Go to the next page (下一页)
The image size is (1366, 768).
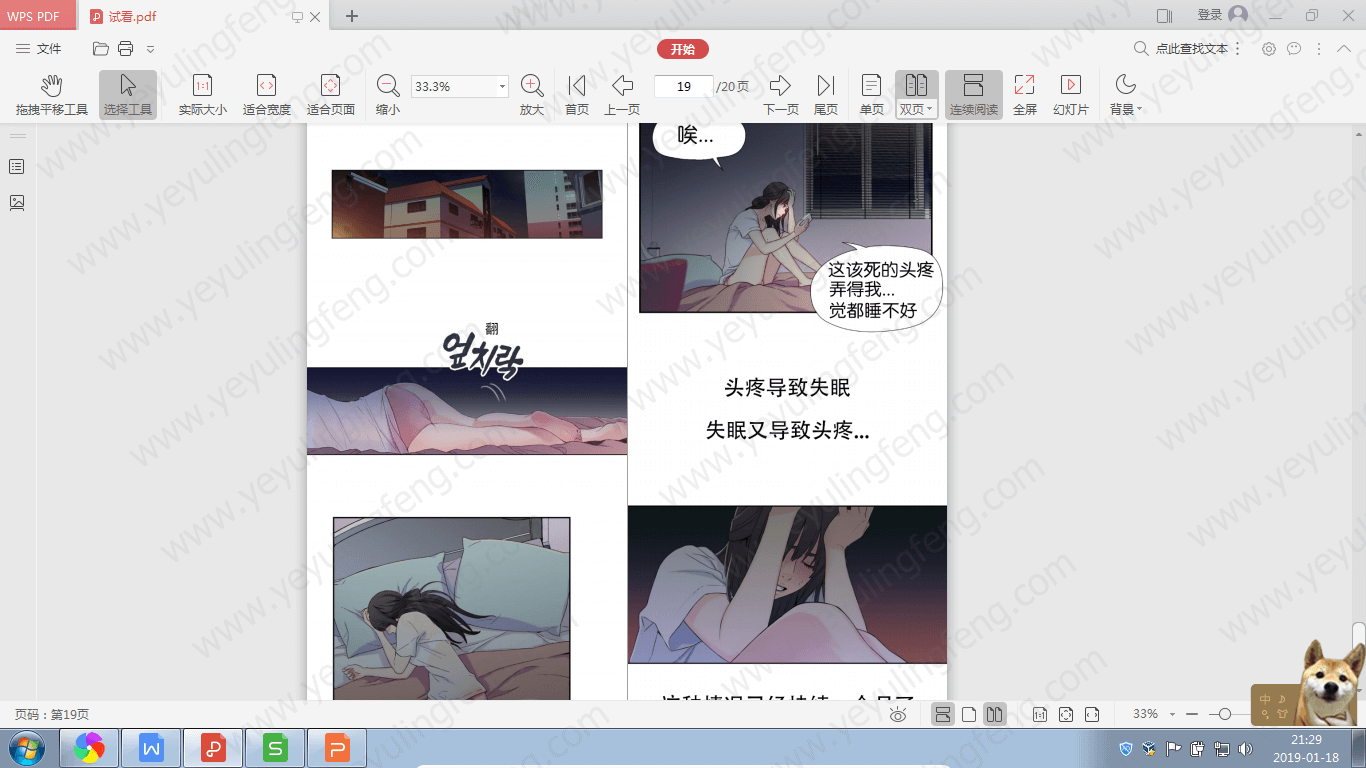pyautogui.click(x=781, y=95)
